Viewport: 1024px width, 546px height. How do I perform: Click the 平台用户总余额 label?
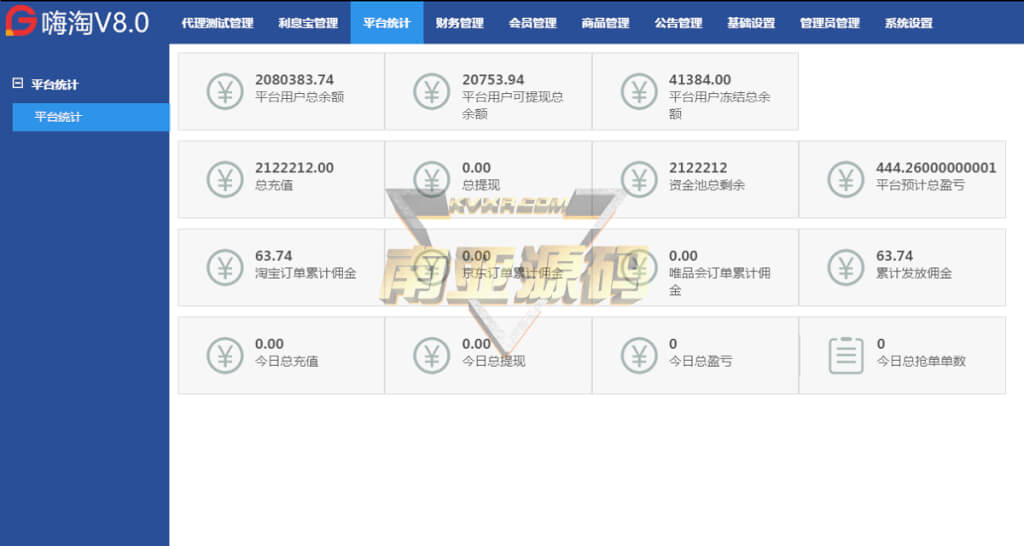pyautogui.click(x=299, y=97)
